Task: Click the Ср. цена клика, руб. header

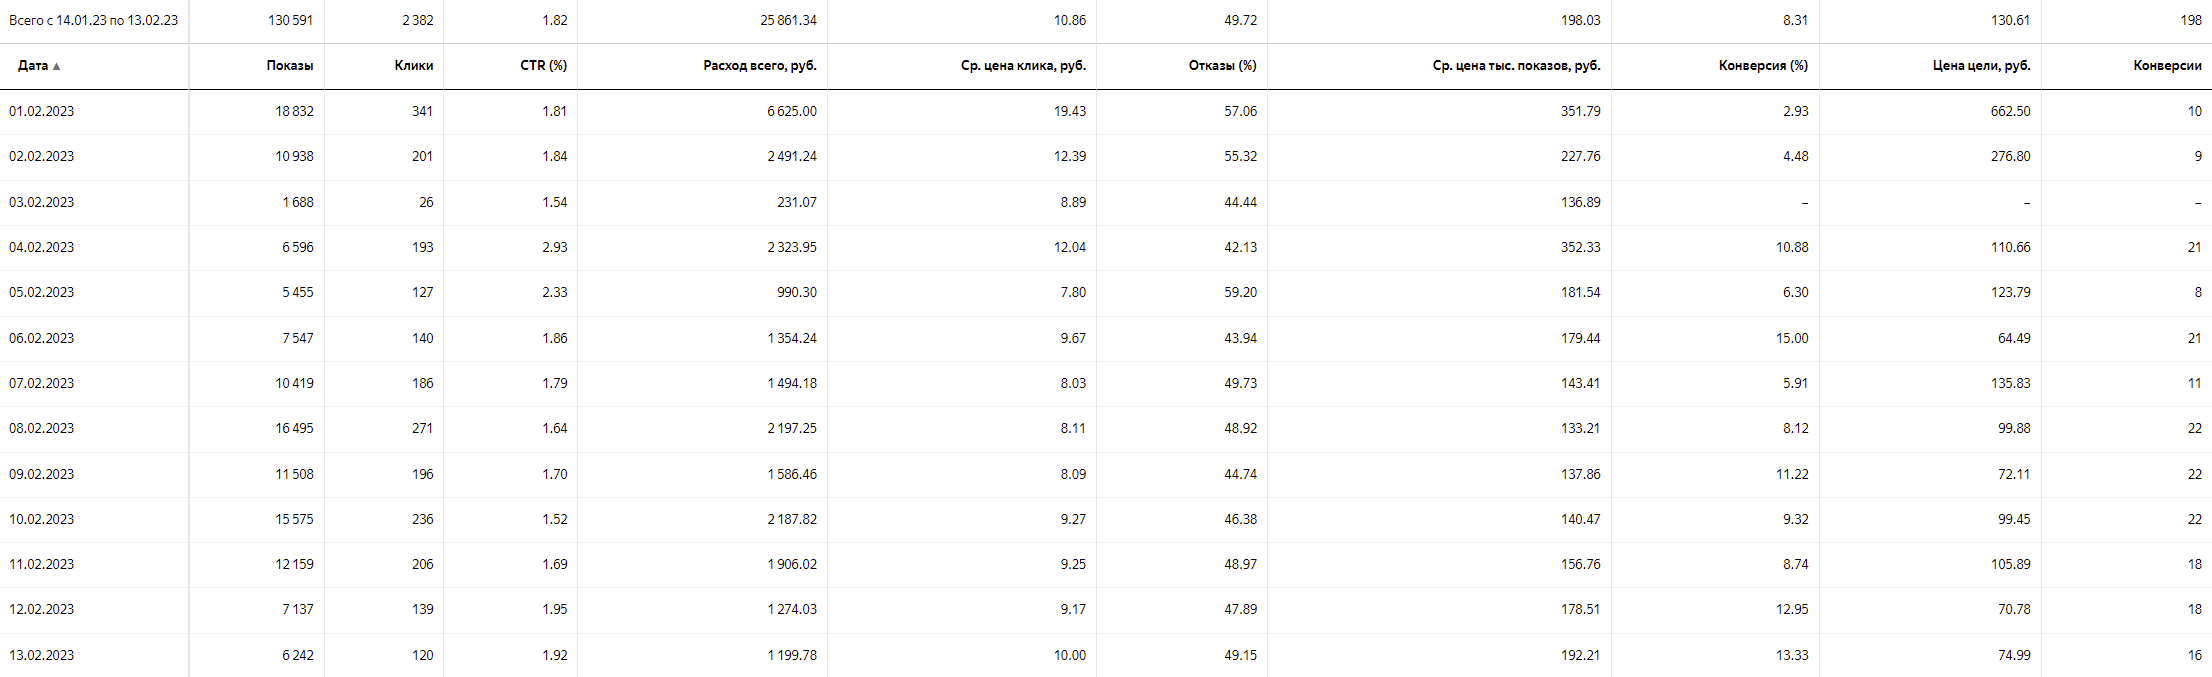Action: point(1023,65)
